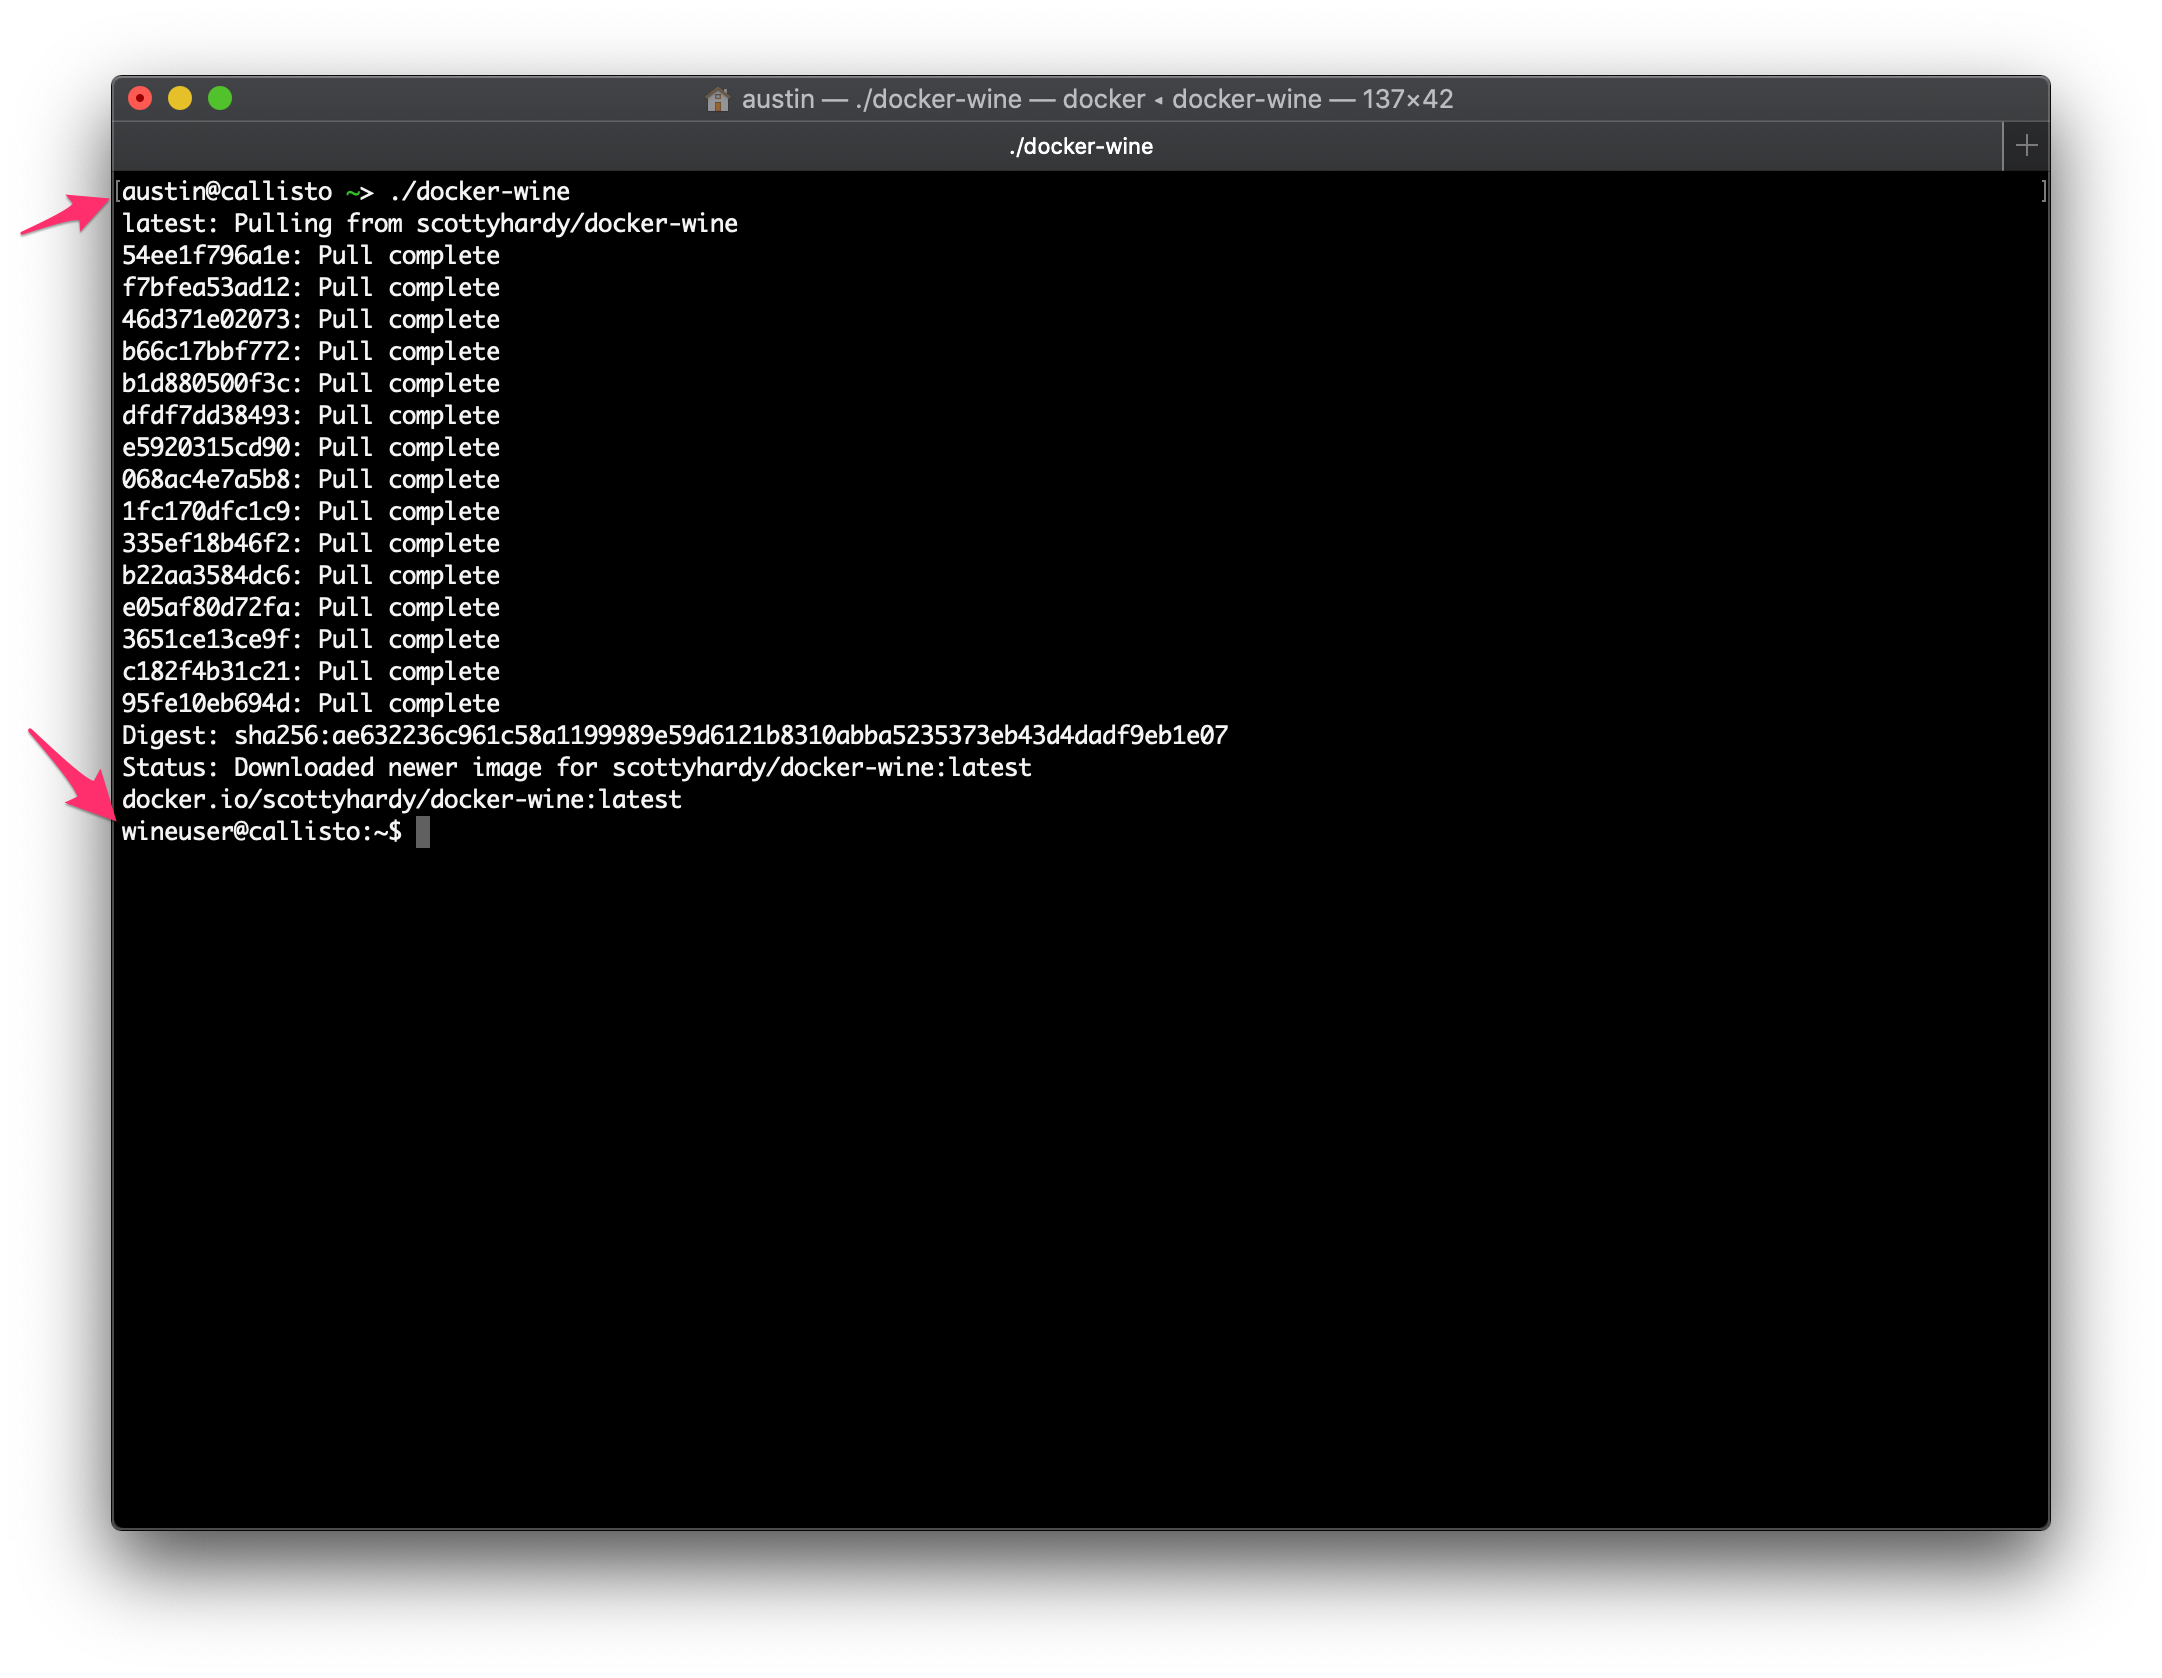Click the ./docker-wine command on first line
The height and width of the screenshot is (1678, 2162).
(480, 192)
